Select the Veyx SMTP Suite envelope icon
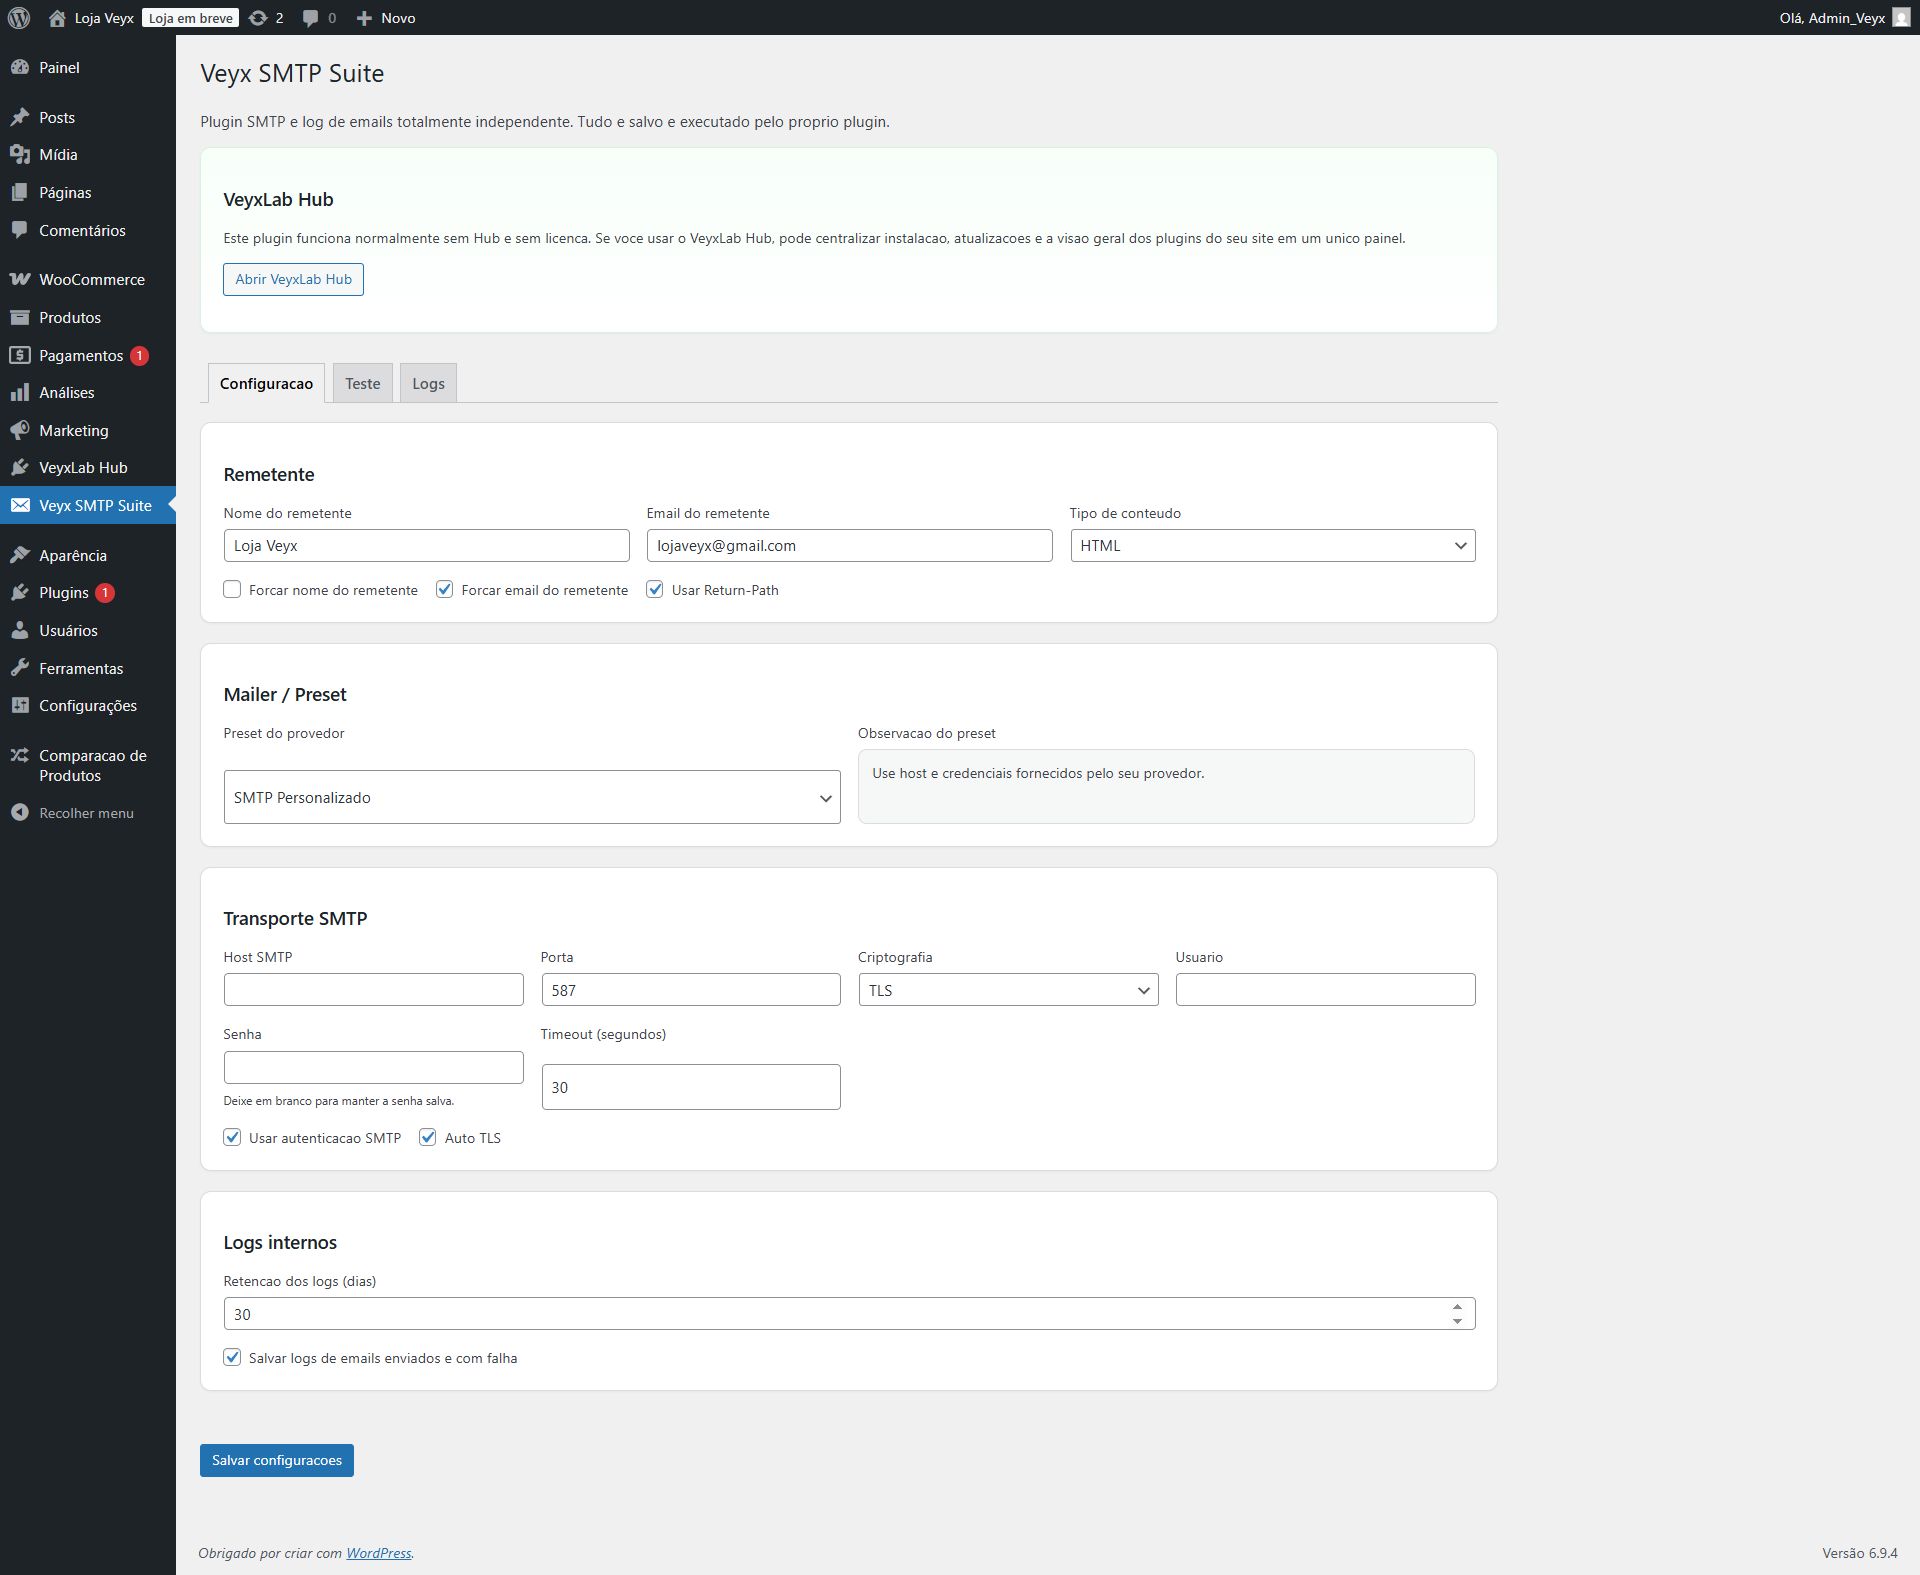The height and width of the screenshot is (1575, 1920). click(21, 505)
